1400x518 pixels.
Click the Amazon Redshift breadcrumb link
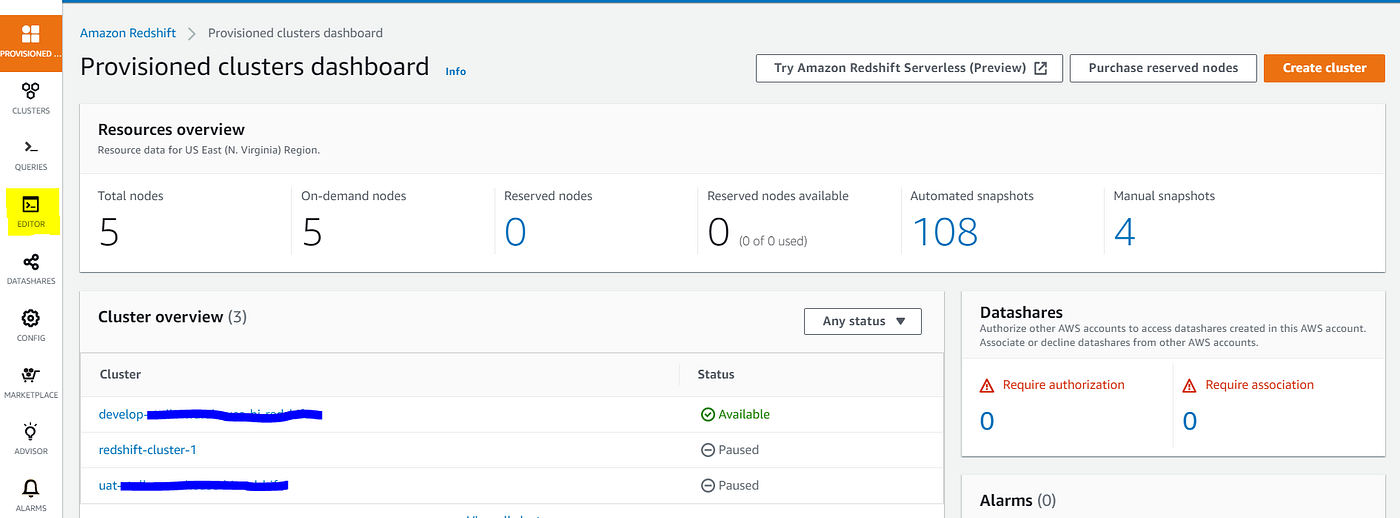click(x=128, y=33)
